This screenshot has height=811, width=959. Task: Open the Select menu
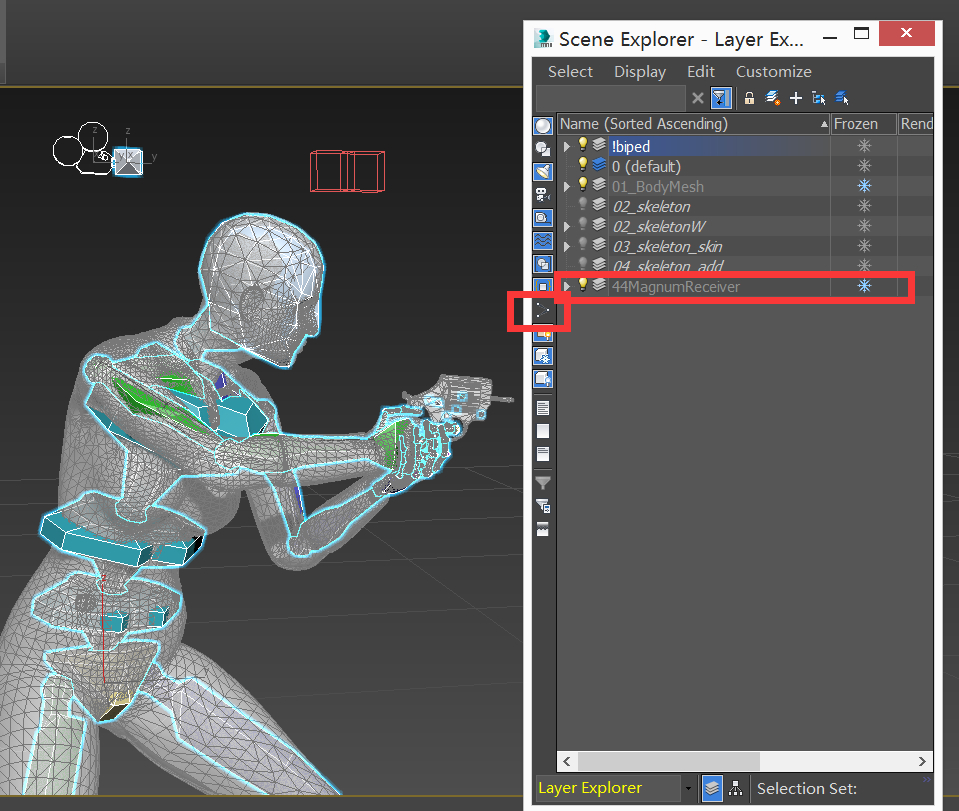[x=570, y=72]
